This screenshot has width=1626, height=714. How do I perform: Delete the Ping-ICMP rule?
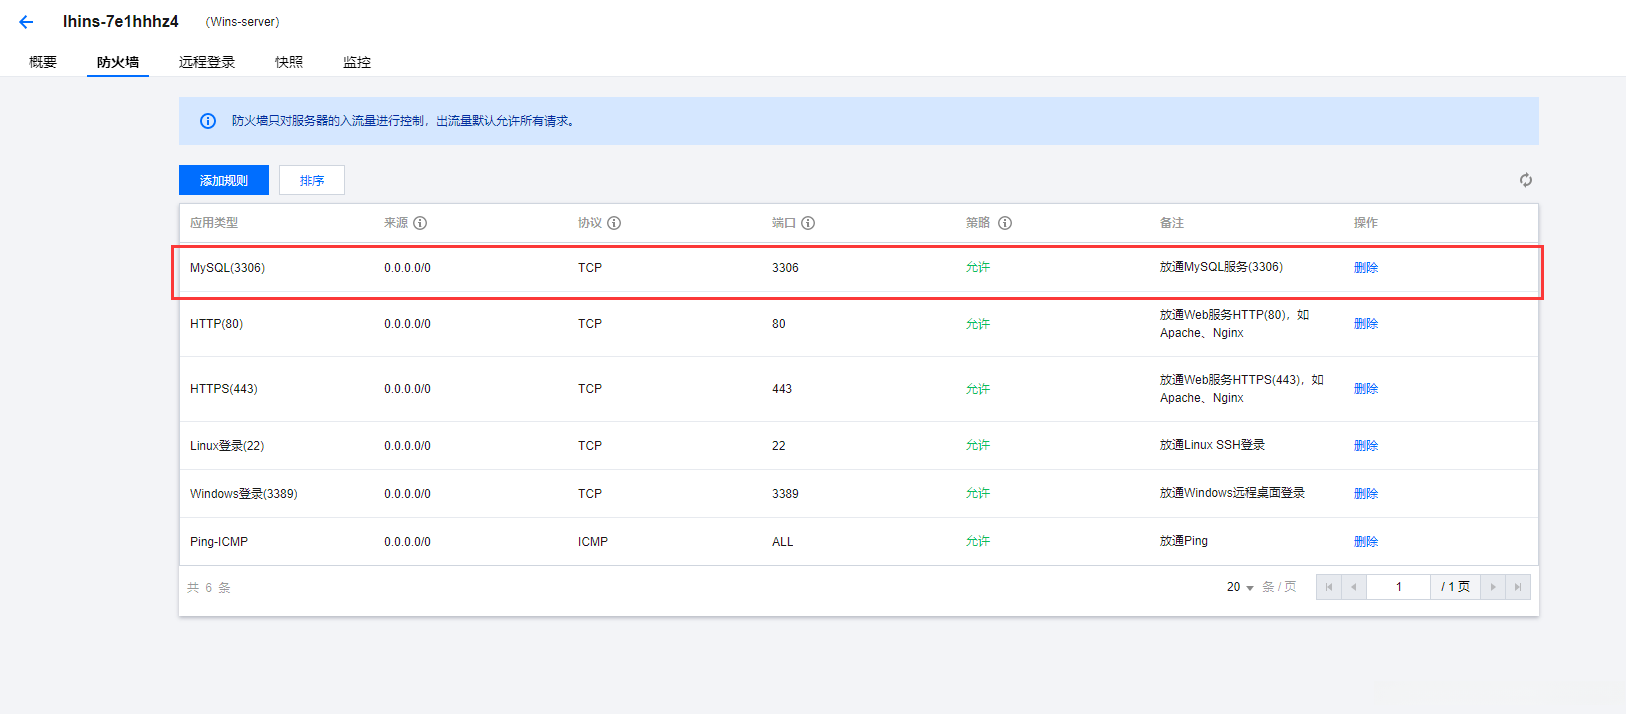coord(1365,542)
